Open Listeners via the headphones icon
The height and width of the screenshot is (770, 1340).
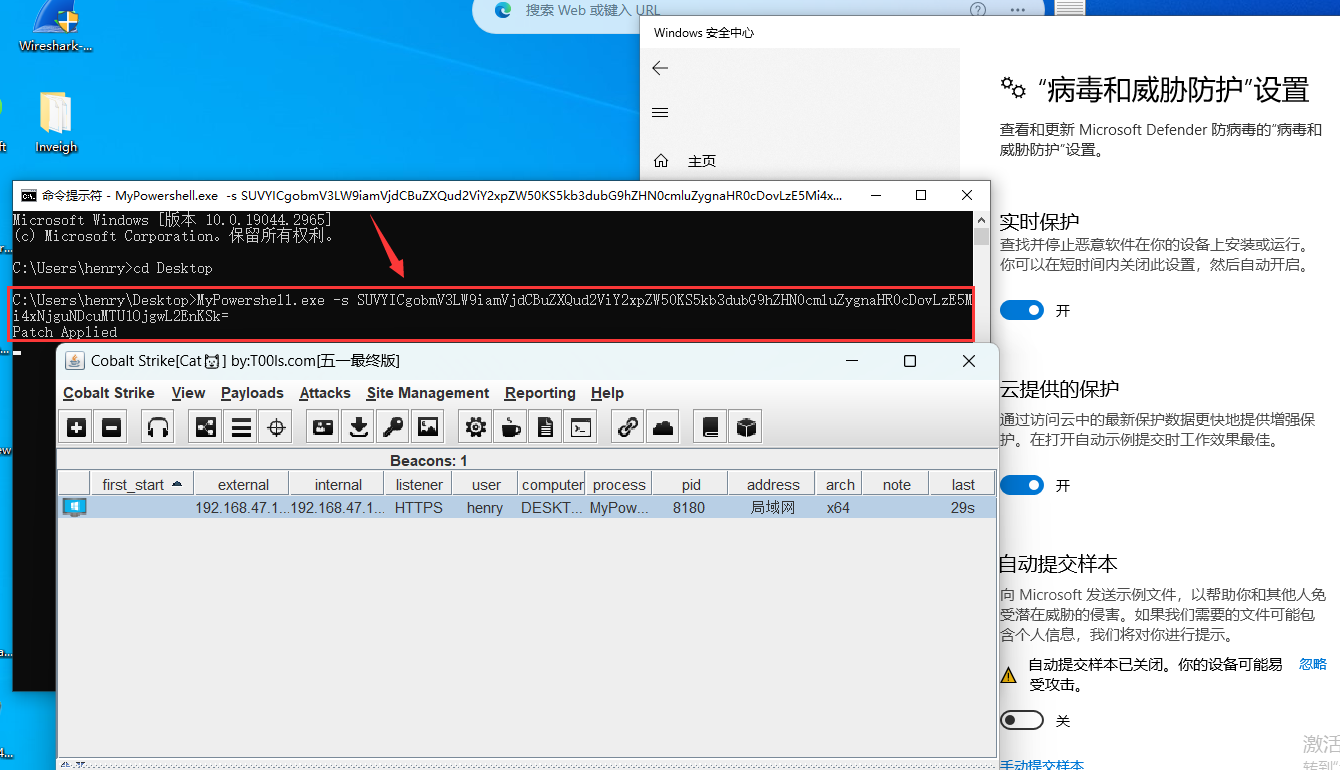pyautogui.click(x=157, y=428)
